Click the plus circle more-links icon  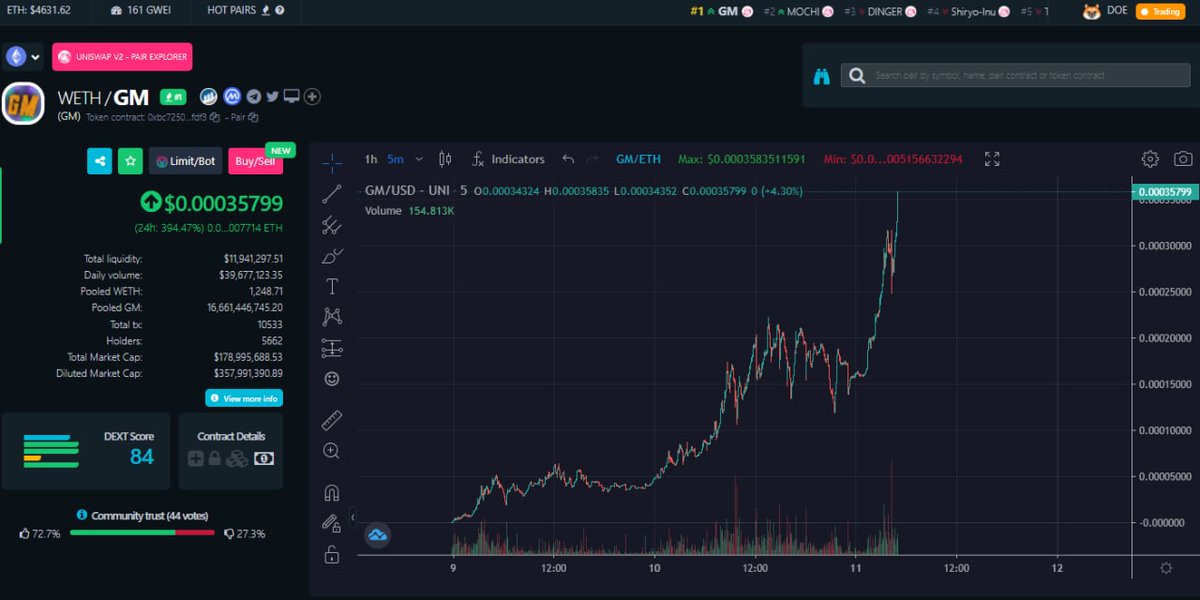pos(312,97)
